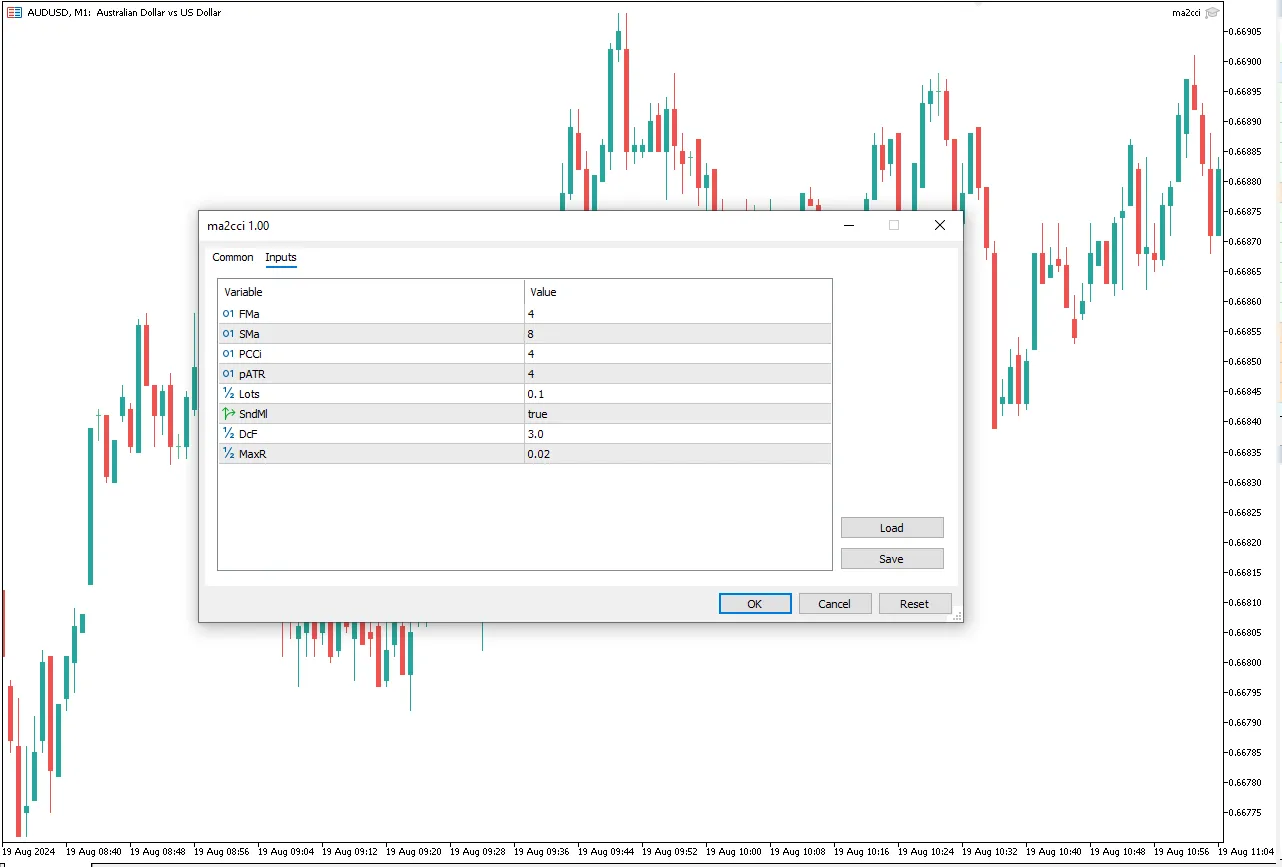Reset inputs with the Reset button

coord(914,604)
